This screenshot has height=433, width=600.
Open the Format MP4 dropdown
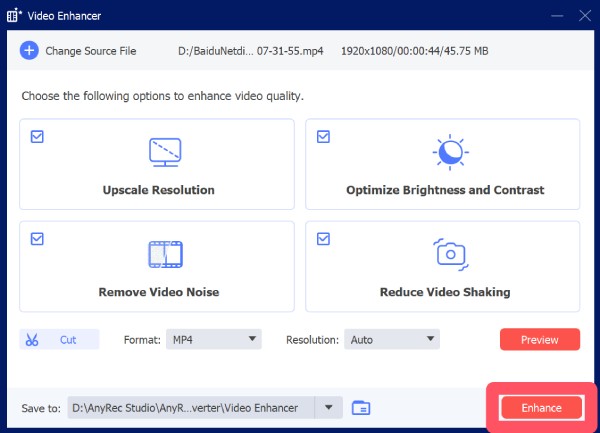tap(213, 340)
